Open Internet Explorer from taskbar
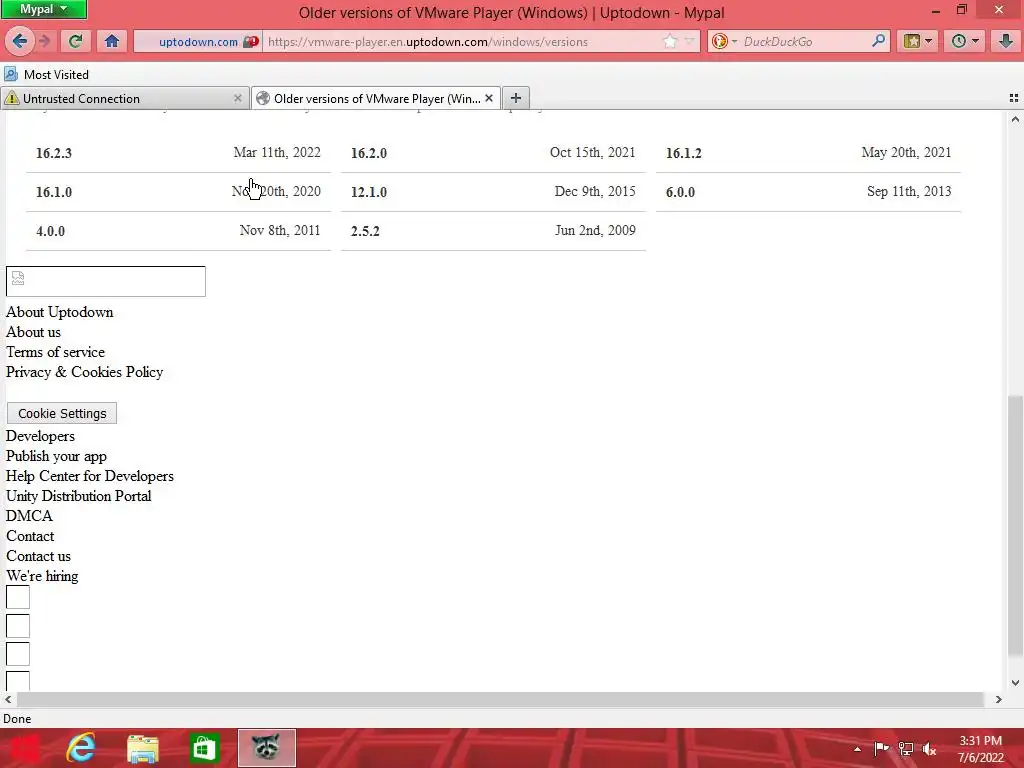This screenshot has height=768, width=1024. (81, 748)
